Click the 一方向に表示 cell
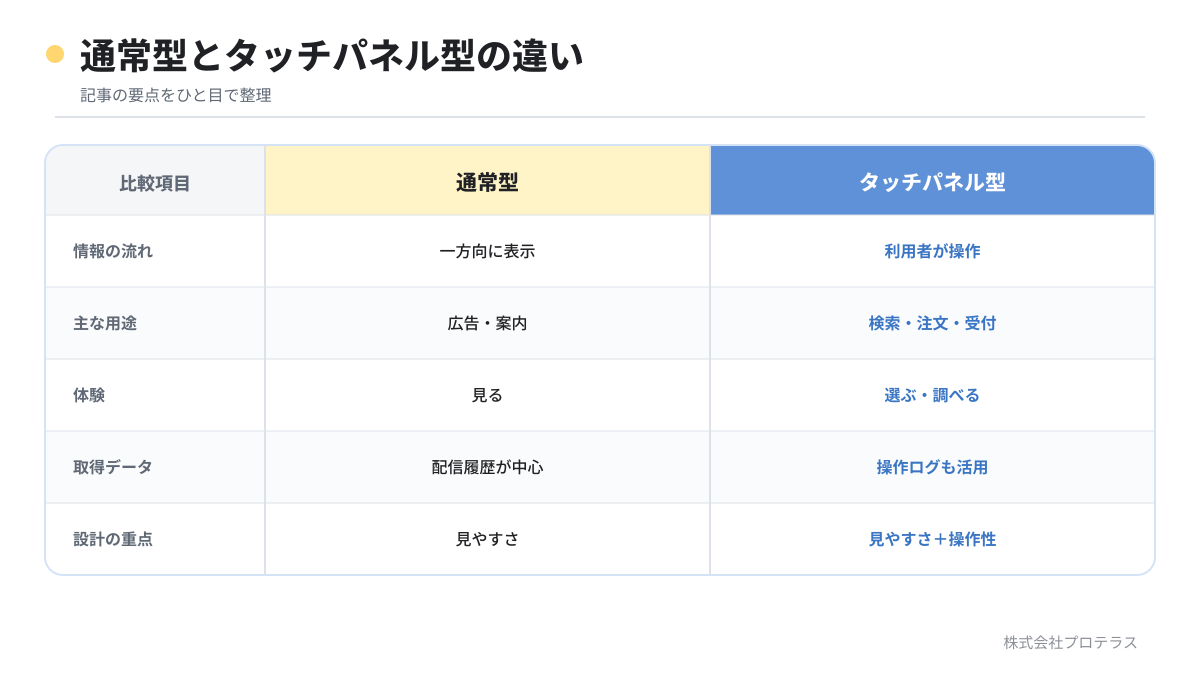Screen dimensions: 1200x675 click(488, 251)
